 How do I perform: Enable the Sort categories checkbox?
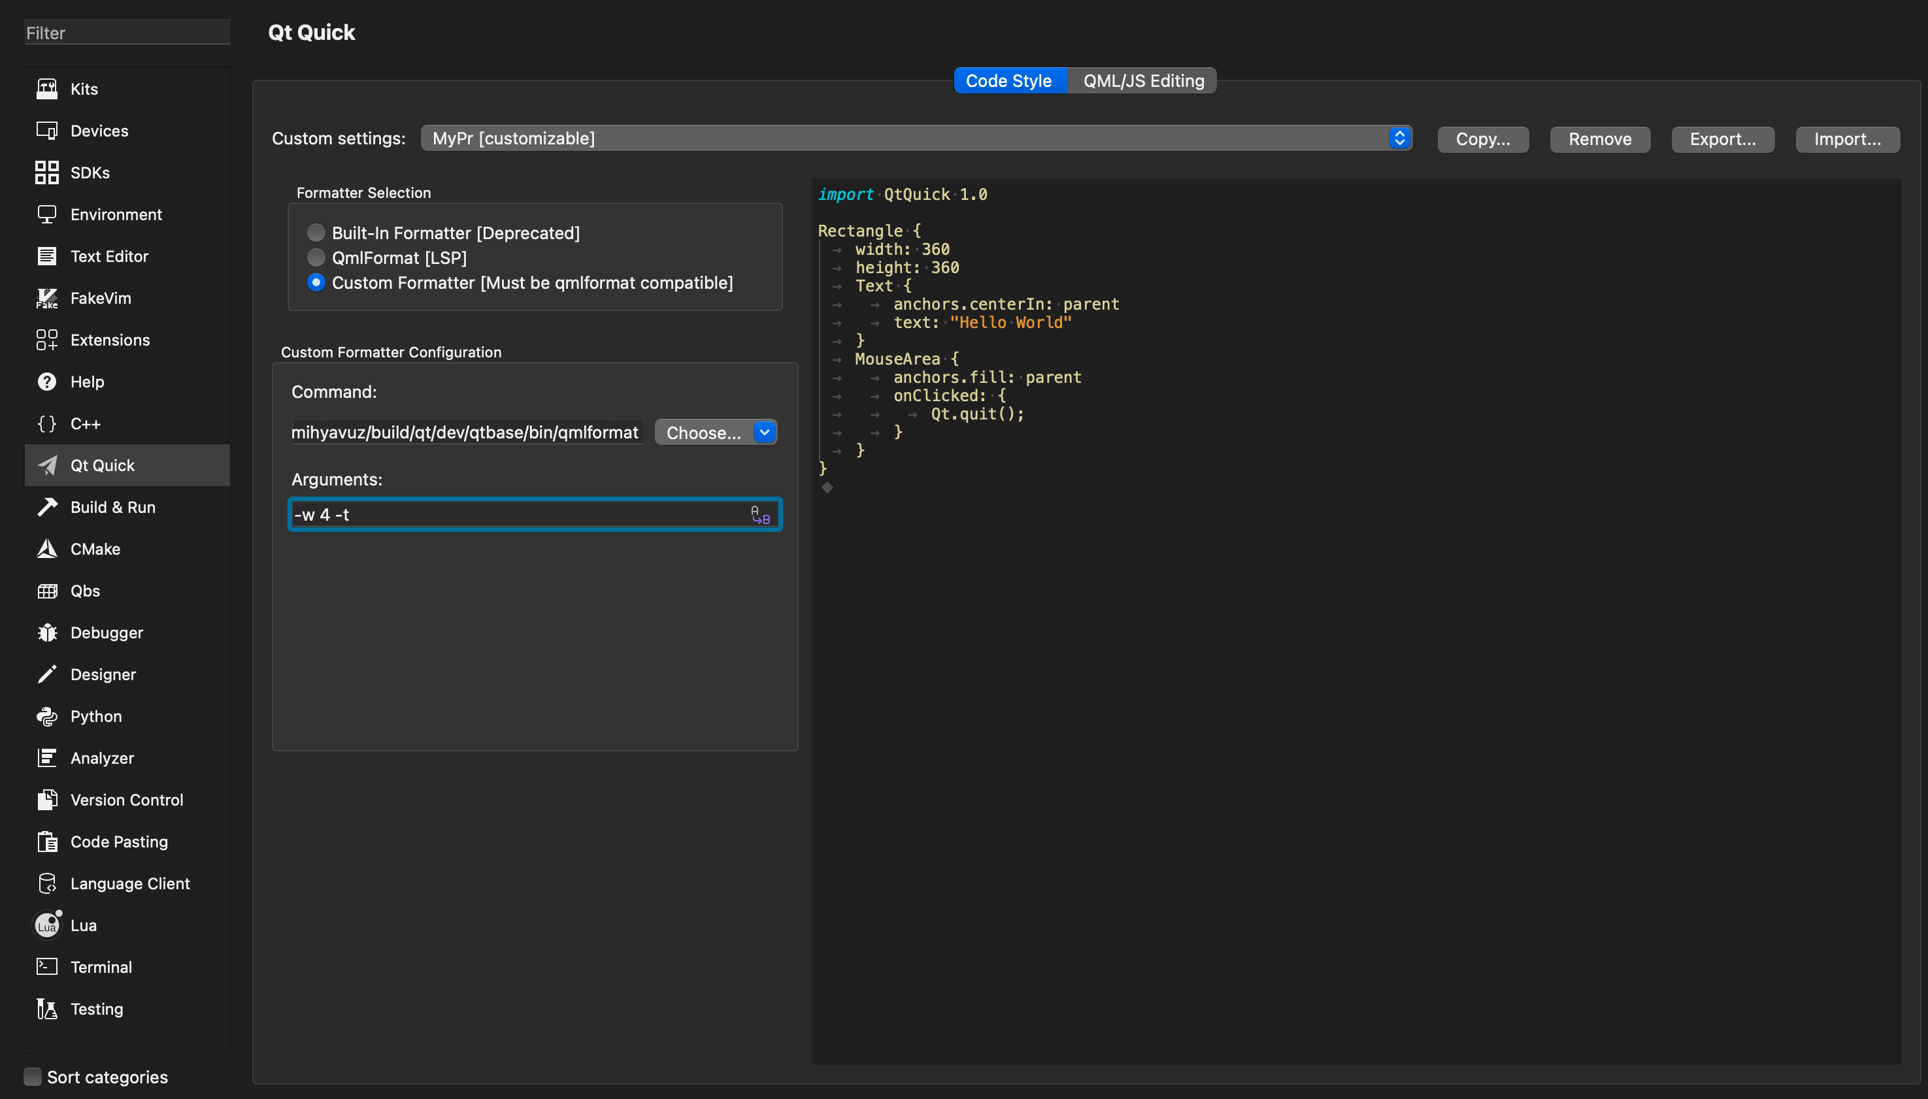tap(32, 1076)
